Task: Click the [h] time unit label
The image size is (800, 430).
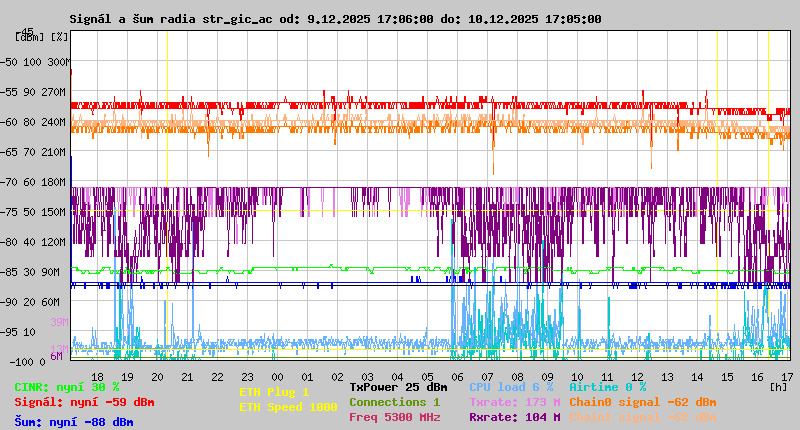Action: coord(778,386)
